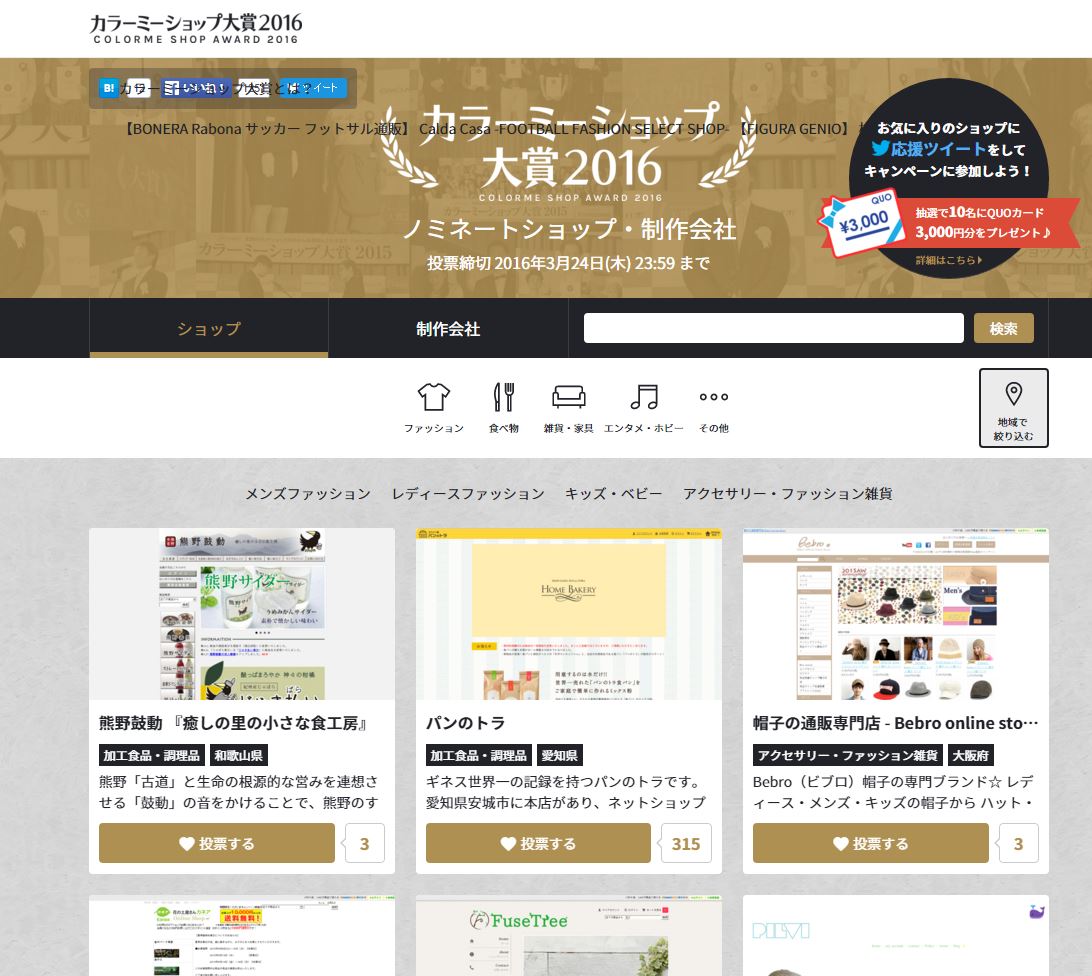Open the Bebro hat shop thumbnail
This screenshot has width=1092, height=976.
click(896, 614)
